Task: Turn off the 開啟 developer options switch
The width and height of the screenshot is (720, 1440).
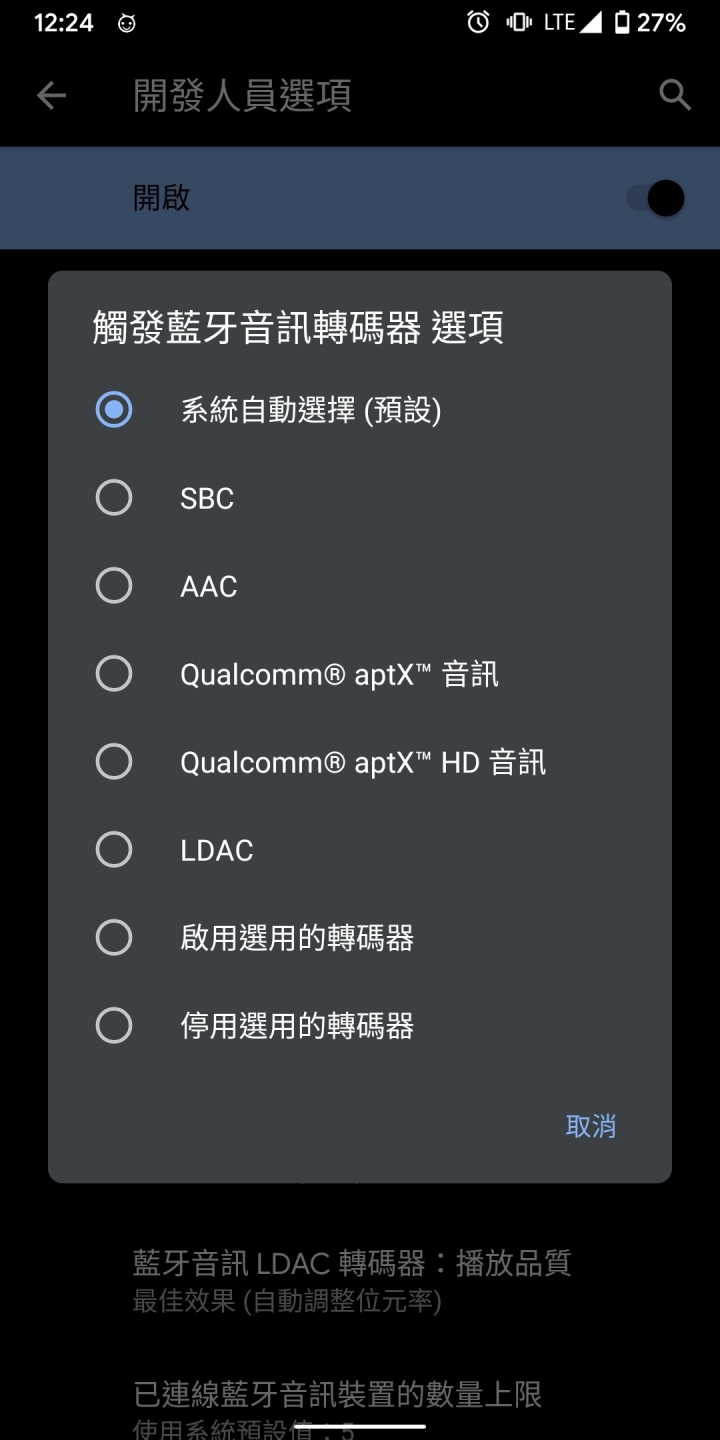Action: pos(656,198)
